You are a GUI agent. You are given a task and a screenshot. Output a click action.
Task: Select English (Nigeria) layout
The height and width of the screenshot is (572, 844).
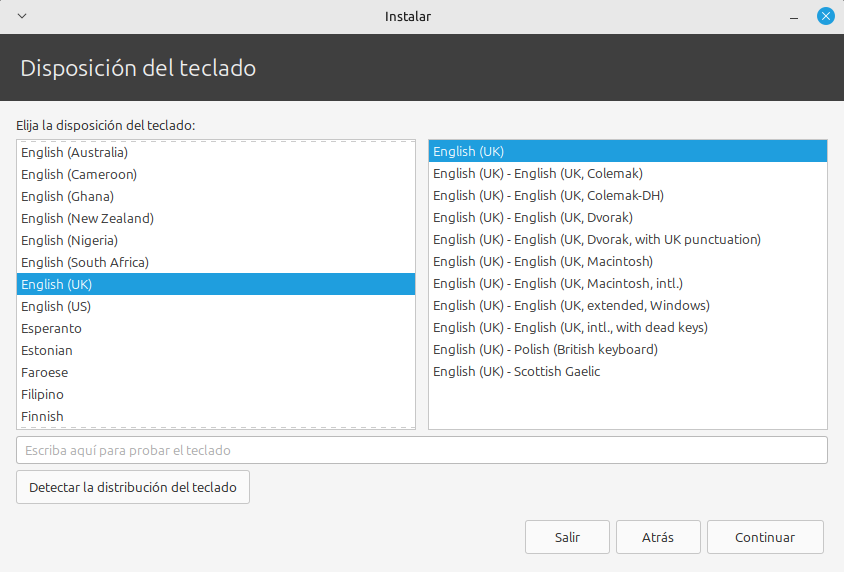coord(216,241)
